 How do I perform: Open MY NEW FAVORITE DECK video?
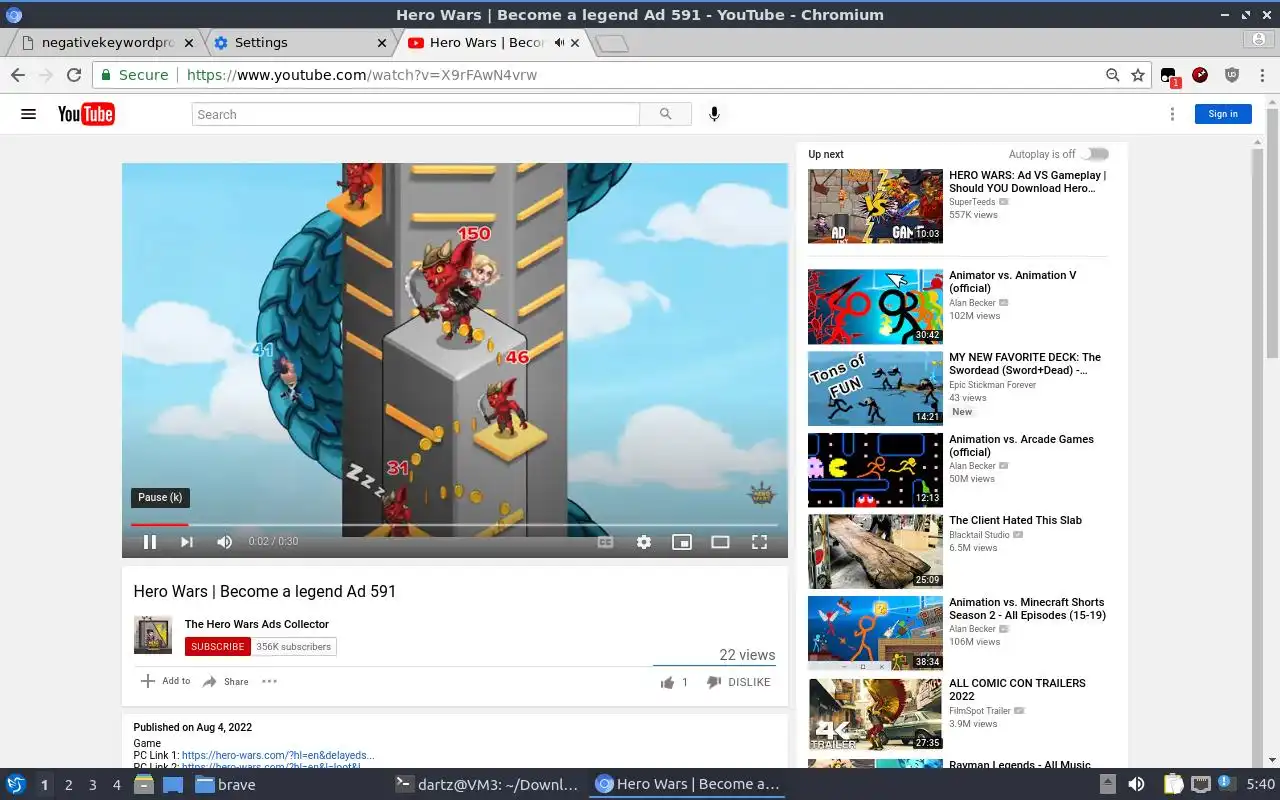[x=1025, y=363]
